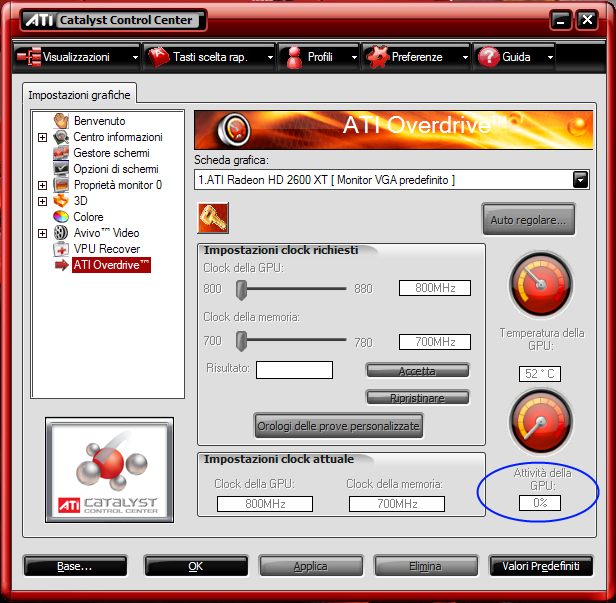Click the Base... button
This screenshot has height=603, width=616.
[x=75, y=566]
